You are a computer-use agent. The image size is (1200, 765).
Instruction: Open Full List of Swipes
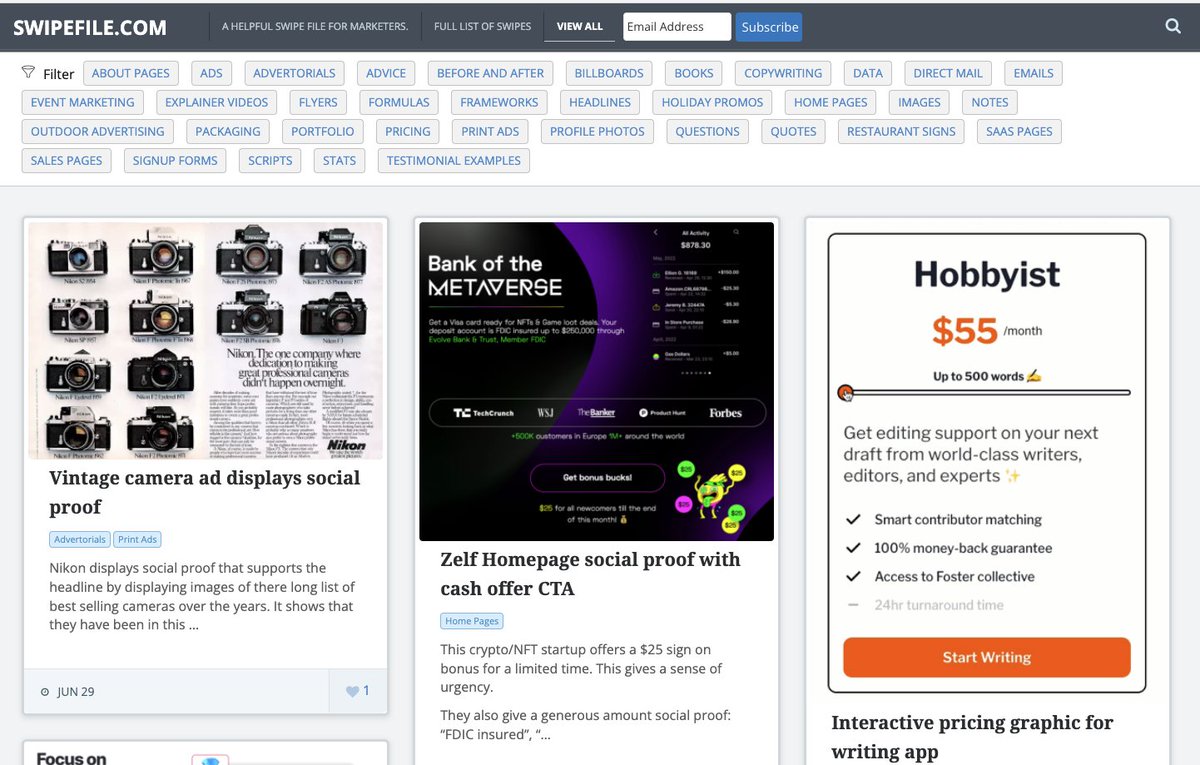click(483, 26)
